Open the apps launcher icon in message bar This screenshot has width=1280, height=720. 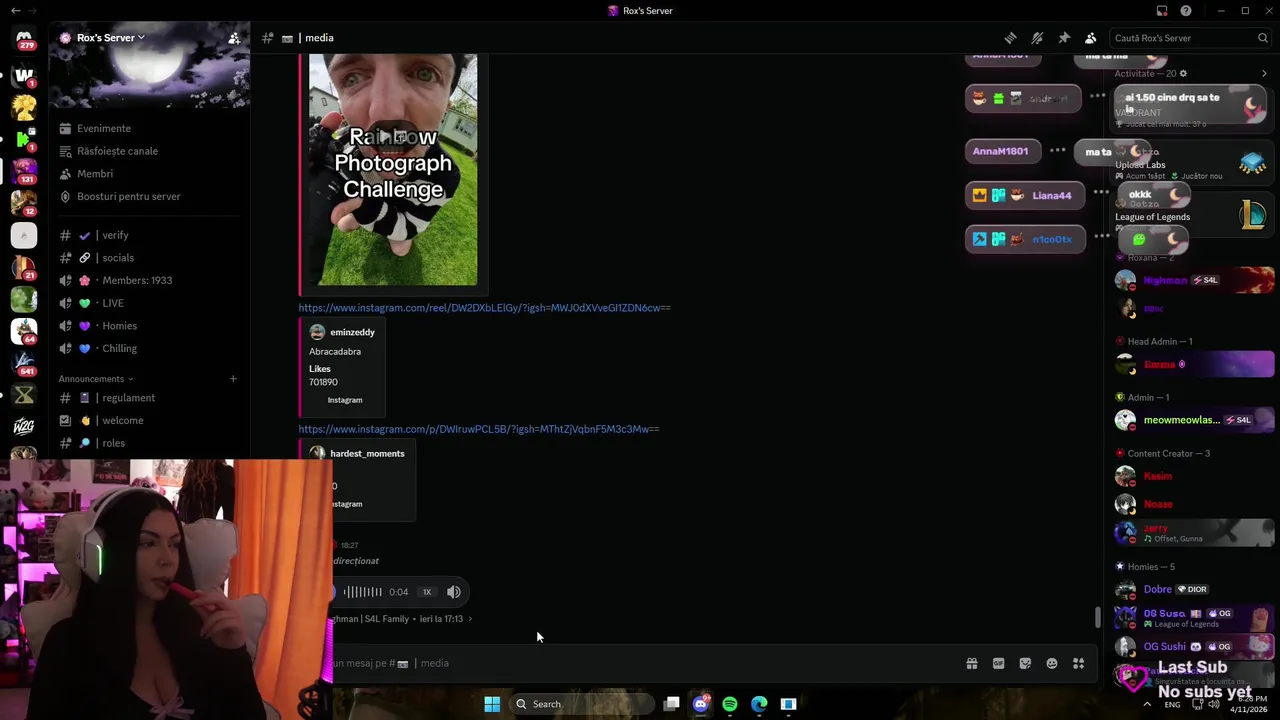click(x=1078, y=663)
